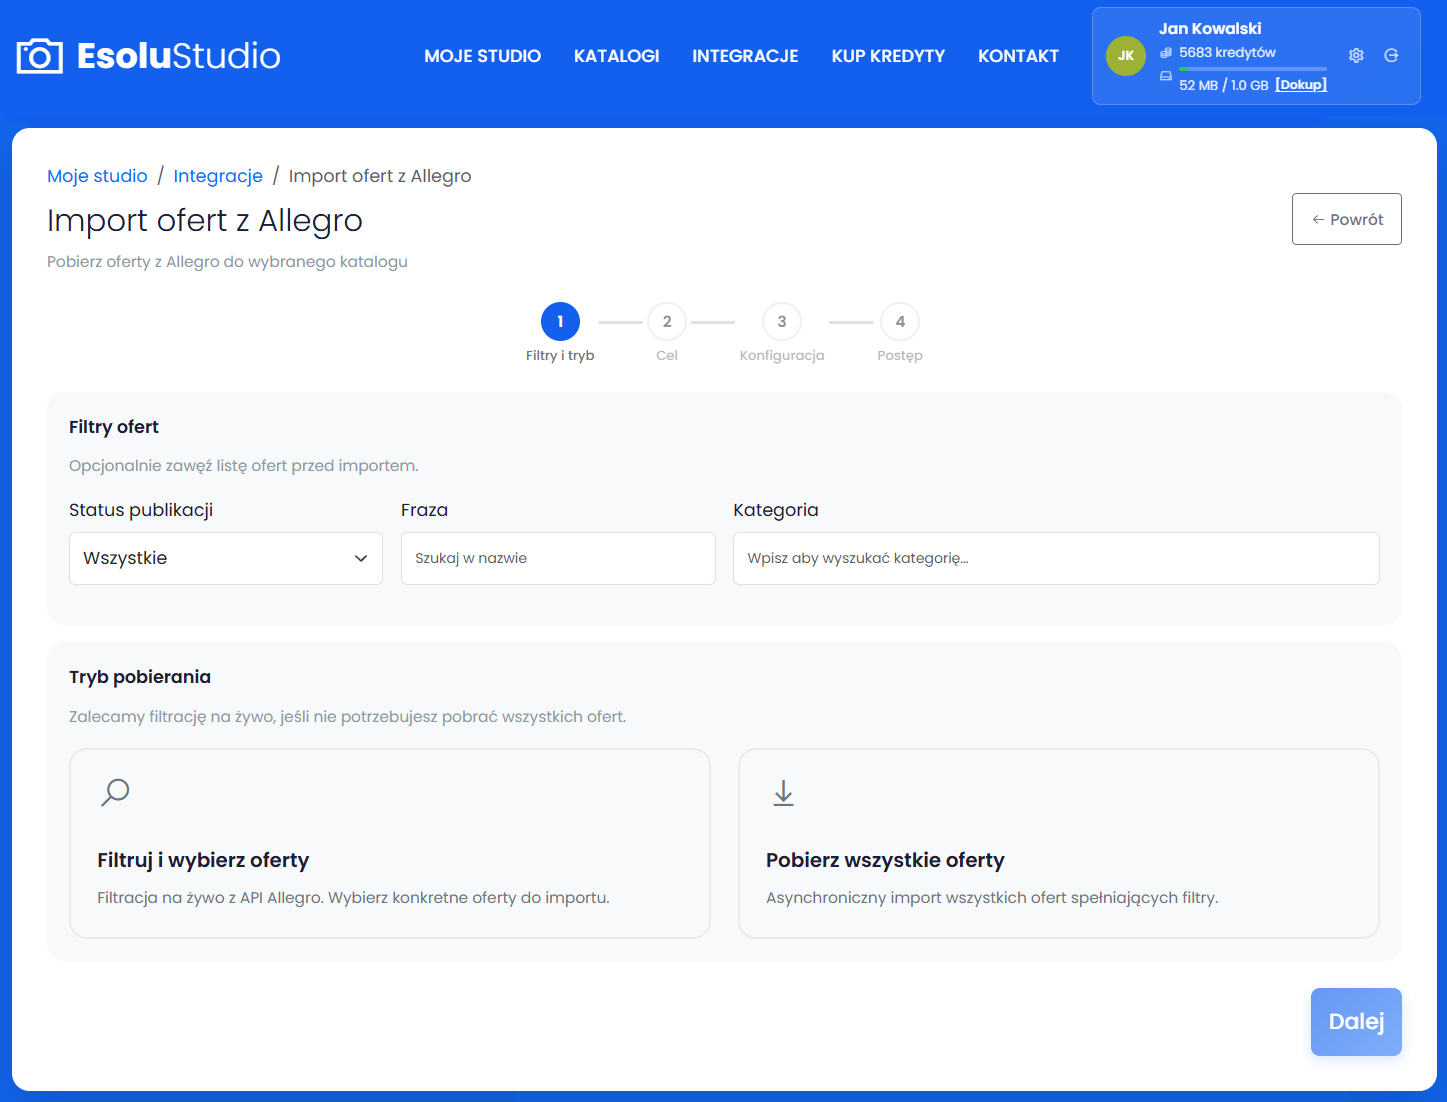Click the Filtry ofert section title
Viewport: 1447px width, 1102px height.
[114, 427]
